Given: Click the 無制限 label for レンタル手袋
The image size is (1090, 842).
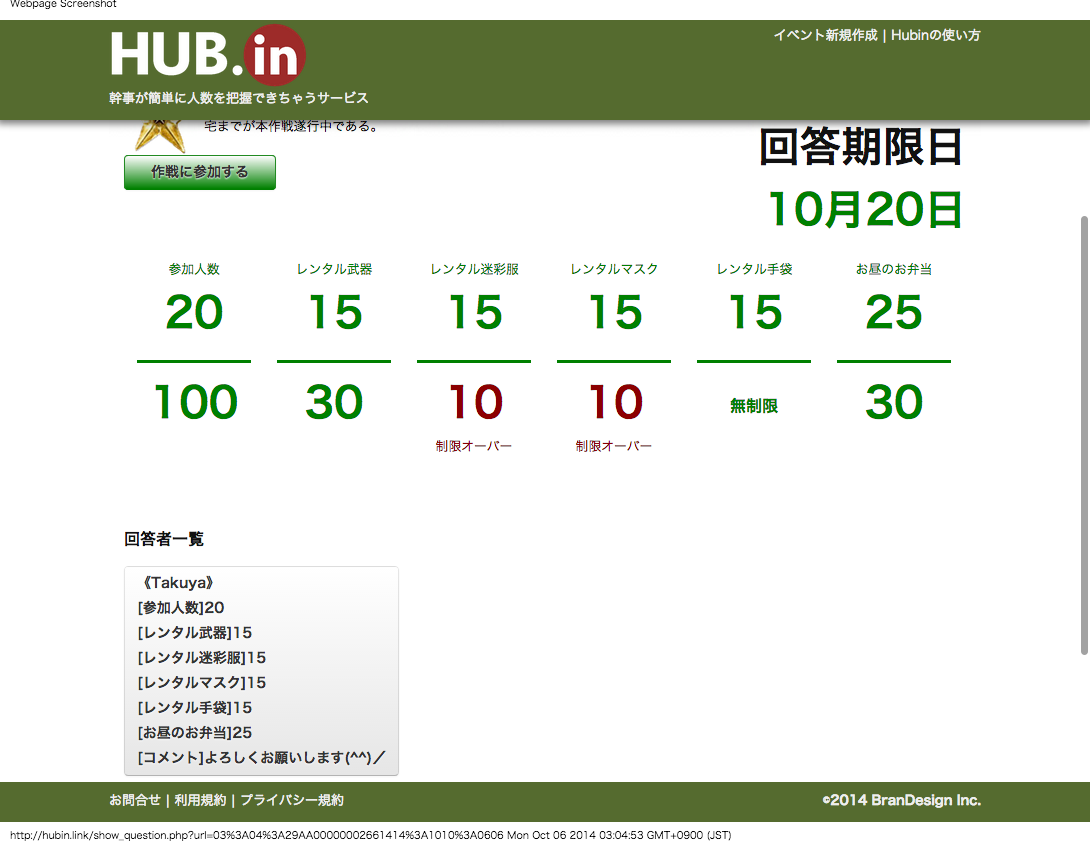Looking at the screenshot, I should pos(754,406).
